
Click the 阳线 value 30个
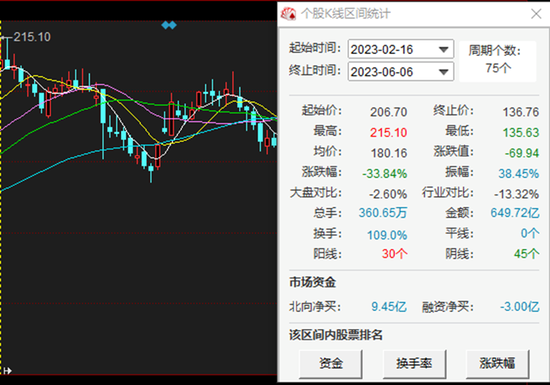tap(395, 254)
